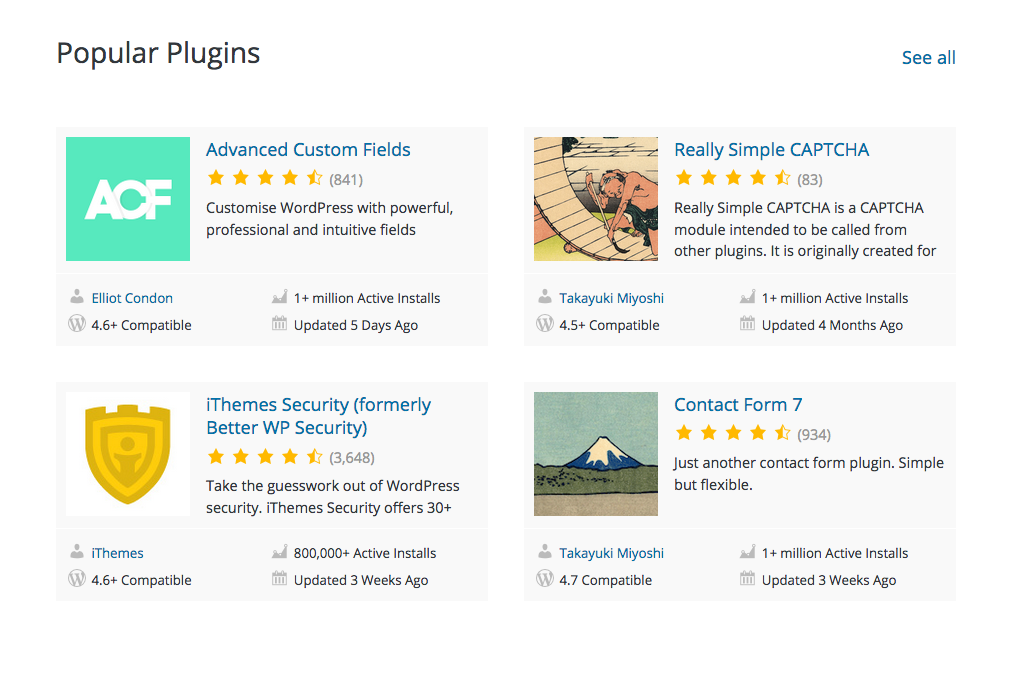Click Updated 3 Weeks Ago in iThemes Security card
This screenshot has height=682, width=1015.
pyautogui.click(x=361, y=580)
